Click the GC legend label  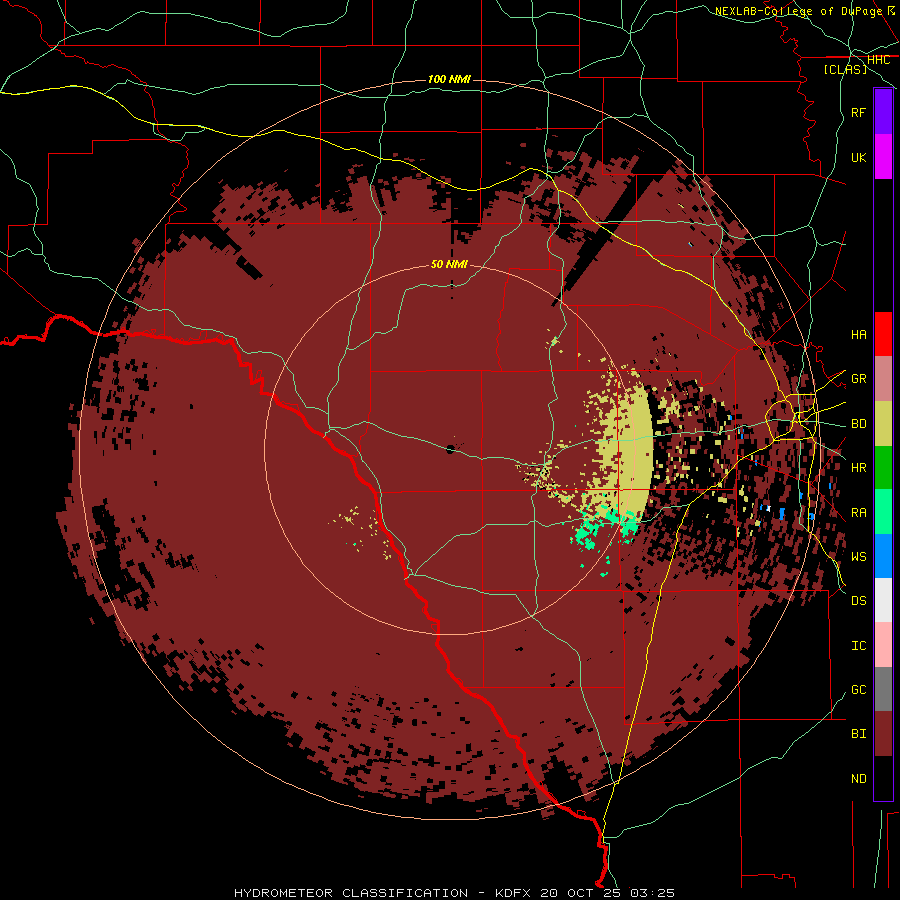click(858, 689)
